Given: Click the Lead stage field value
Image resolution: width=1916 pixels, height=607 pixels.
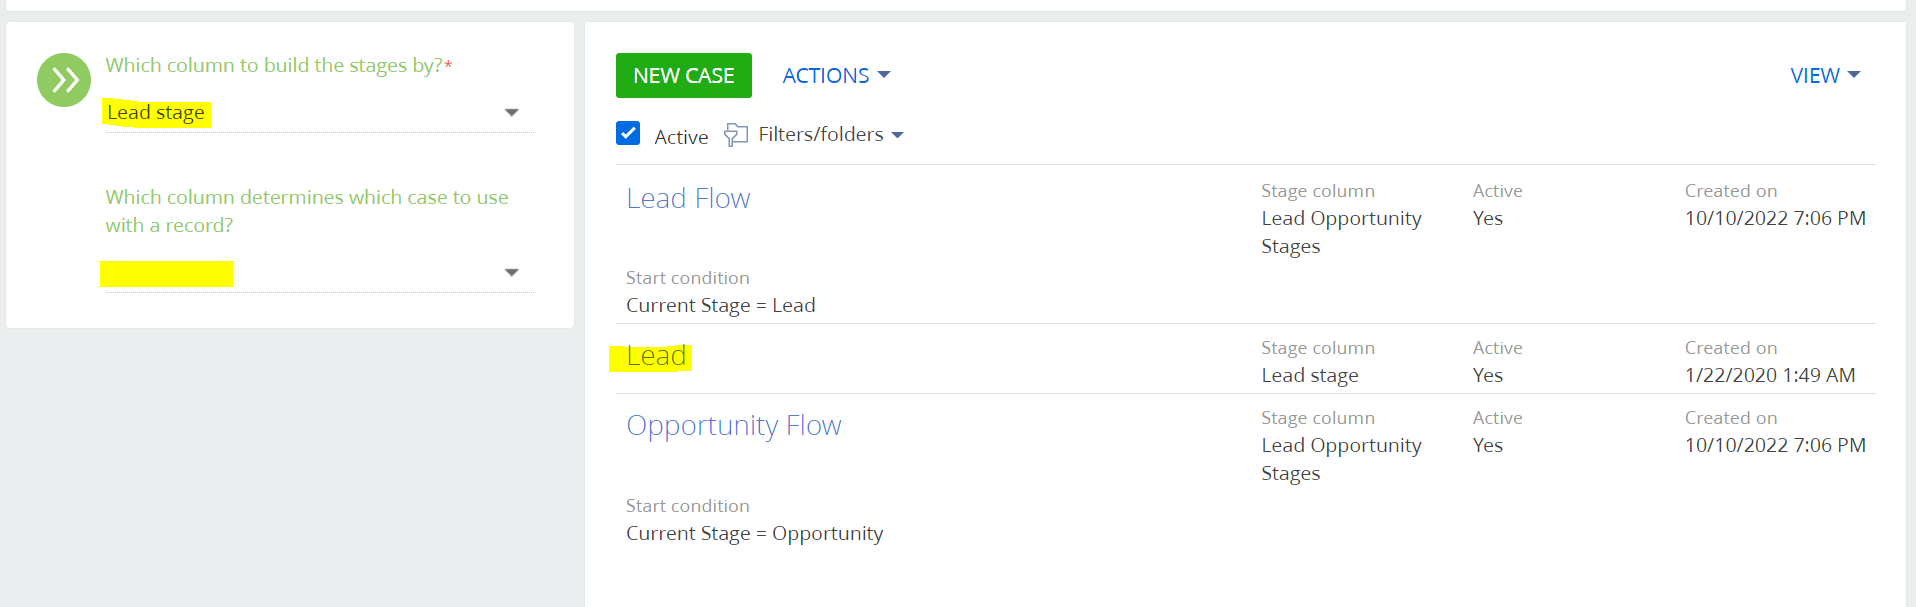Looking at the screenshot, I should pos(156,113).
